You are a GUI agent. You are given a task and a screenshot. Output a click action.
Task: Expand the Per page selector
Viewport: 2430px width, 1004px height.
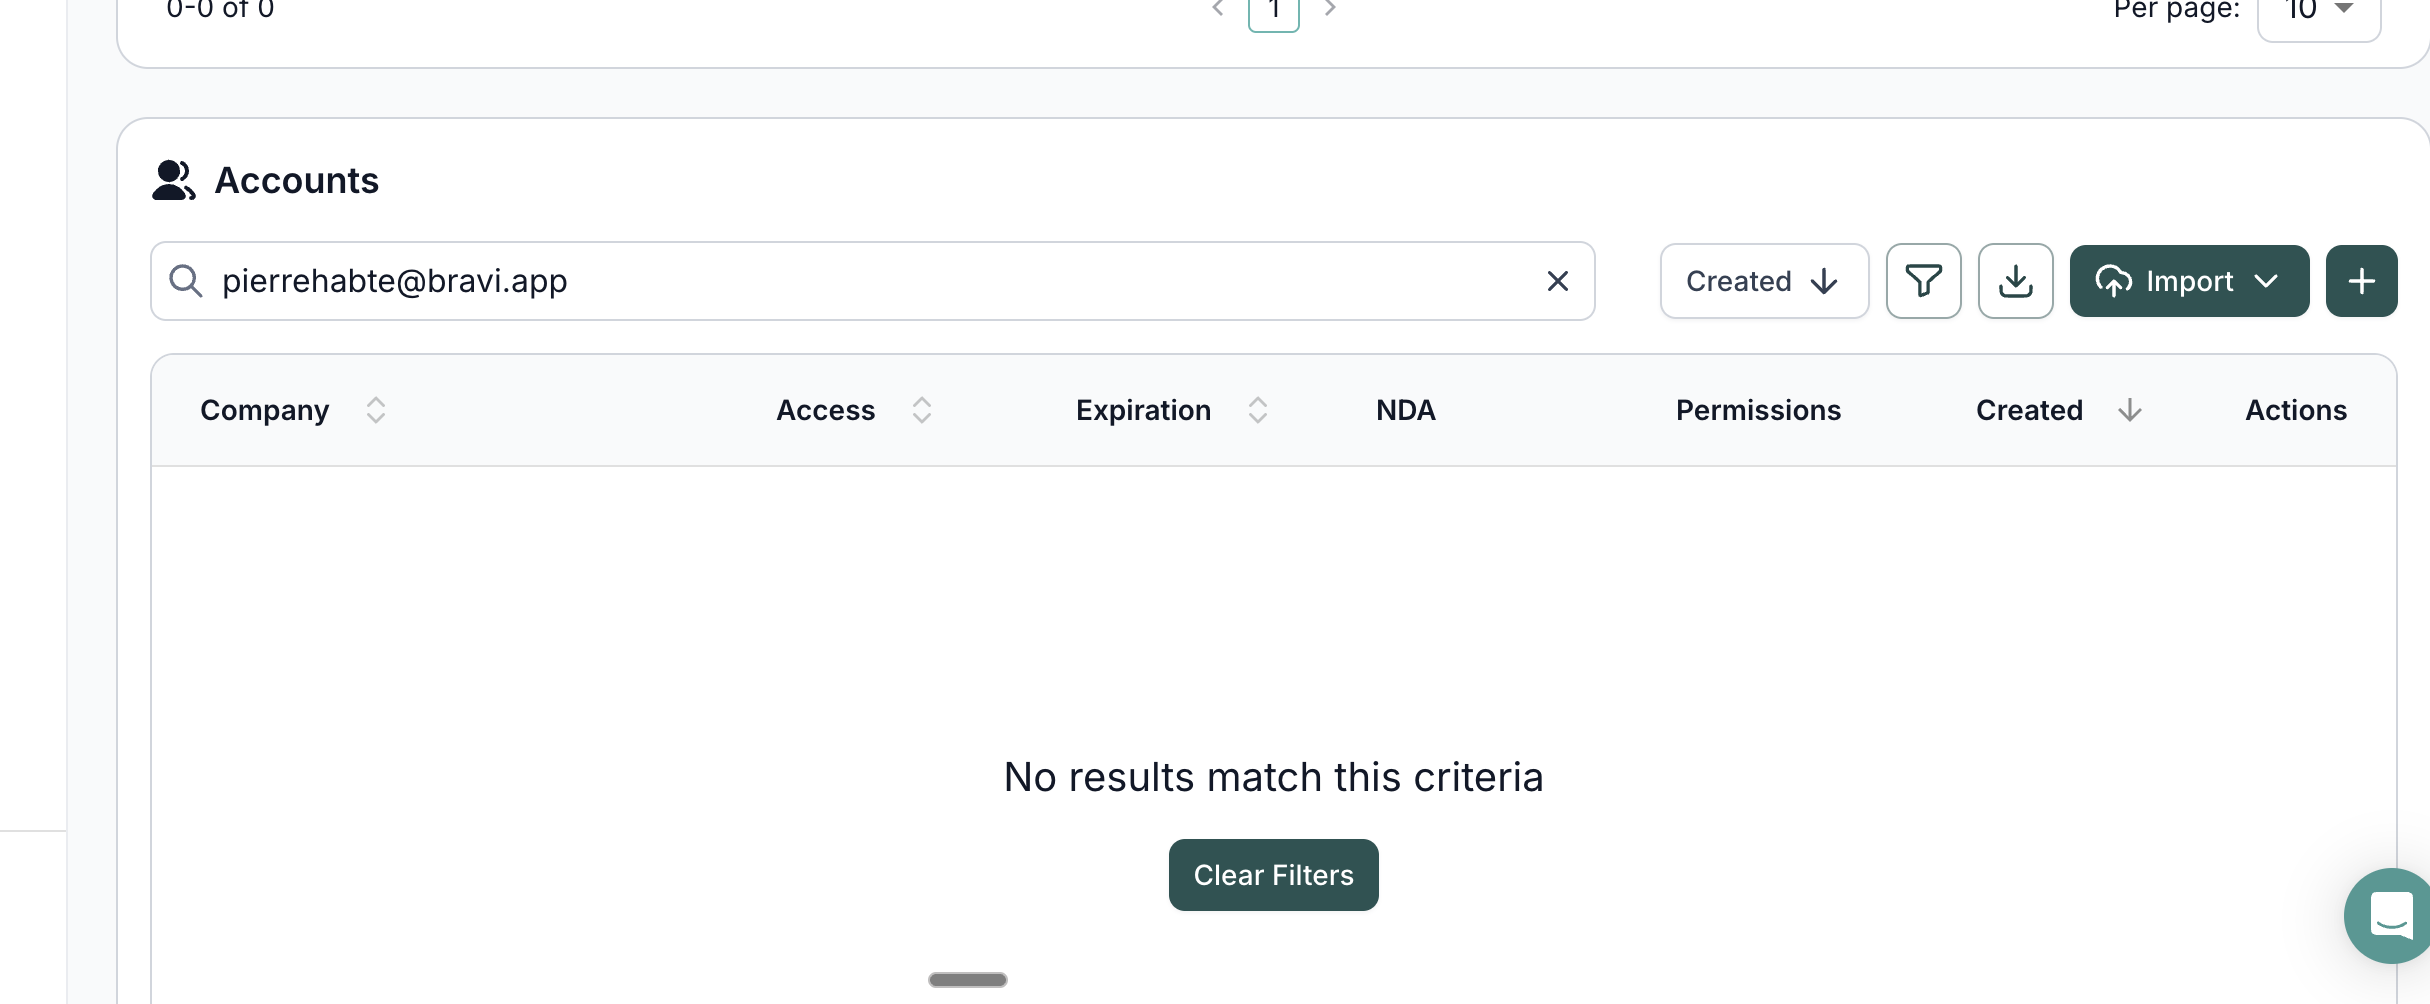pos(2319,10)
